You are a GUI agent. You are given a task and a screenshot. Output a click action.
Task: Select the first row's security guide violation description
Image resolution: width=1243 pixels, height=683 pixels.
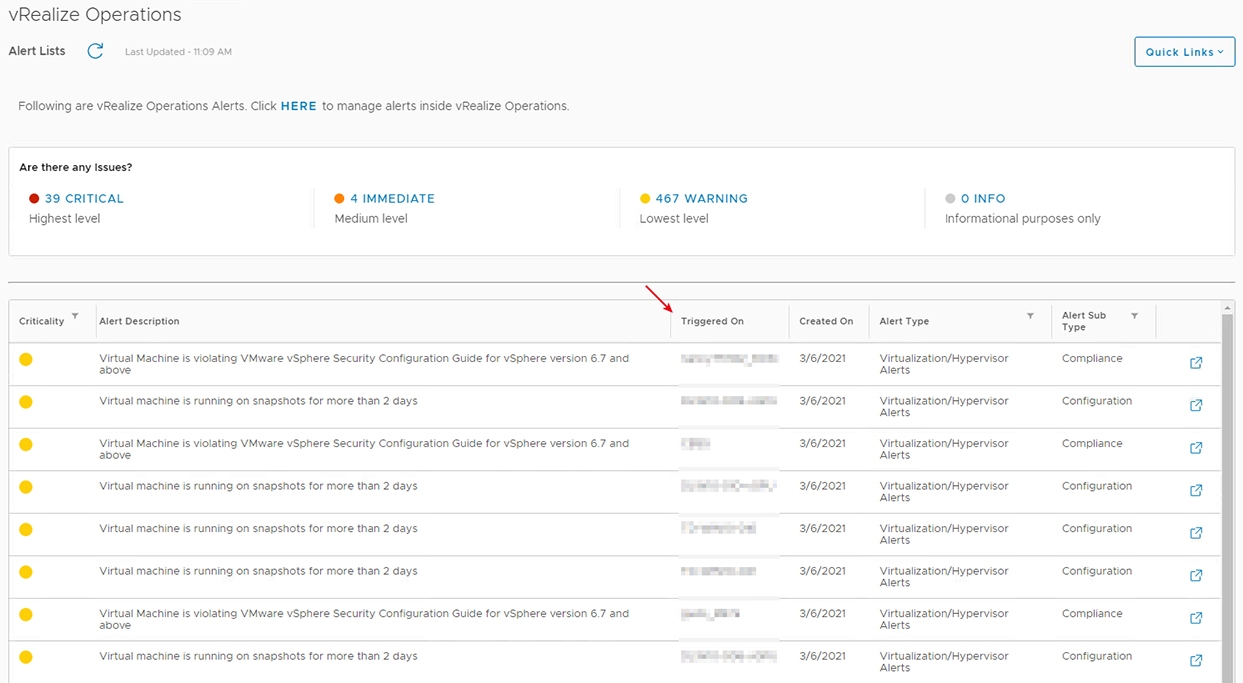[x=364, y=364]
